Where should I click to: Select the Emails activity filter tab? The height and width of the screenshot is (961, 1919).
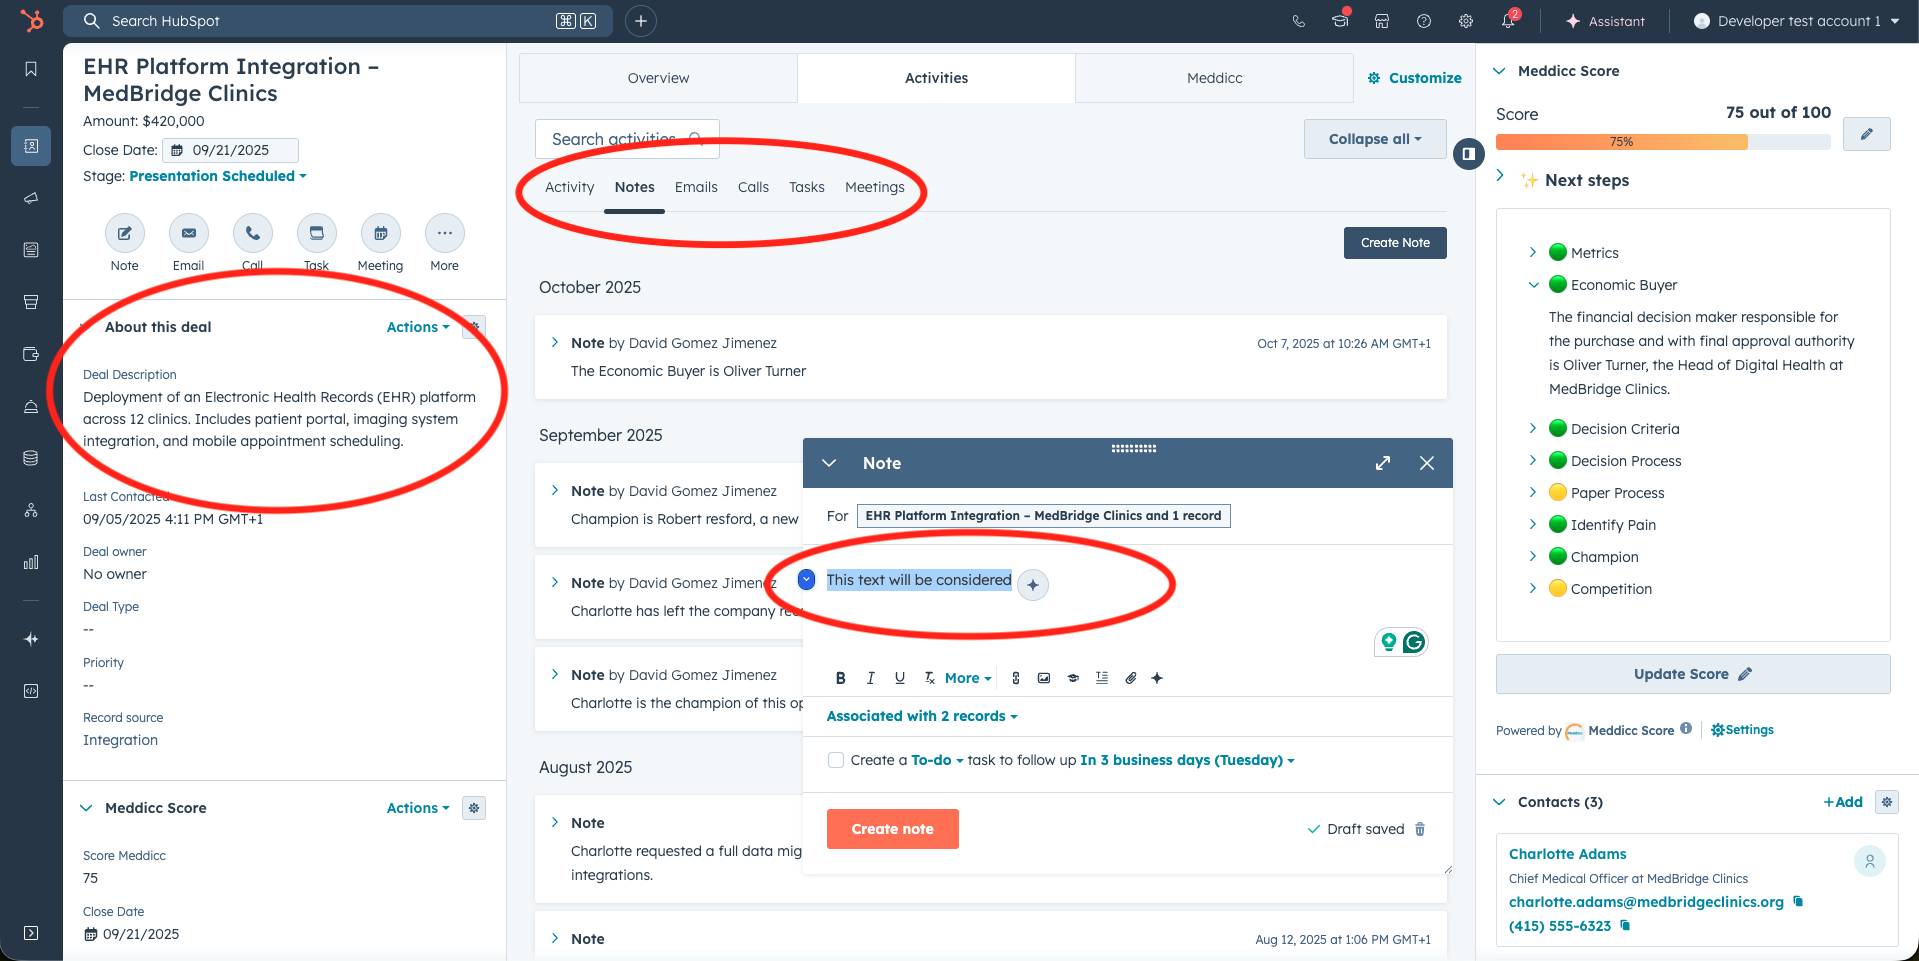pos(696,187)
